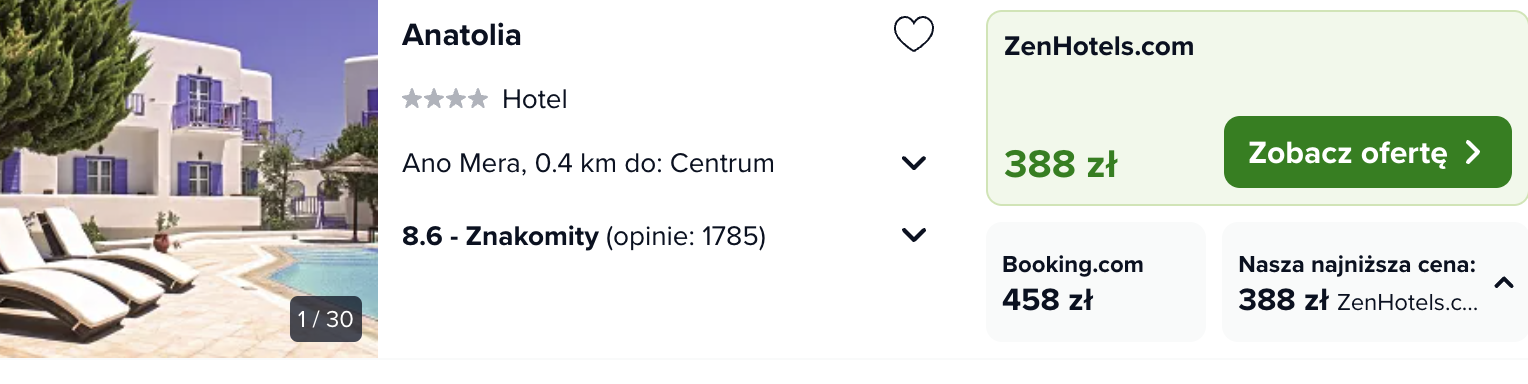Open the hotel pool photo thumbnail
1528x384 pixels.
pyautogui.click(x=189, y=179)
